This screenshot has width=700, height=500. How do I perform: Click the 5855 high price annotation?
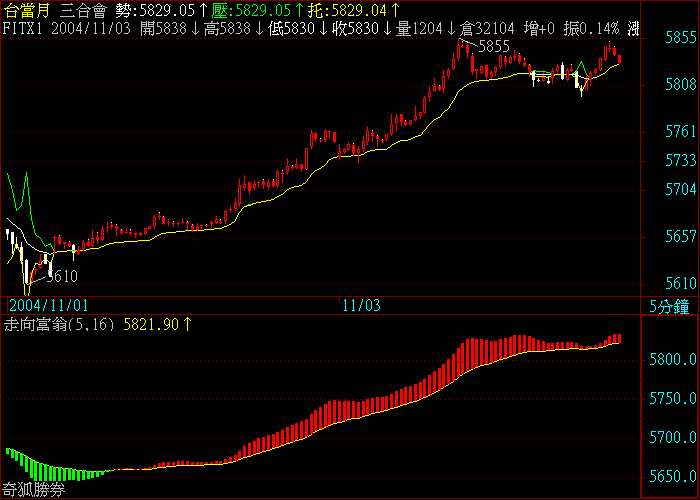(494, 47)
